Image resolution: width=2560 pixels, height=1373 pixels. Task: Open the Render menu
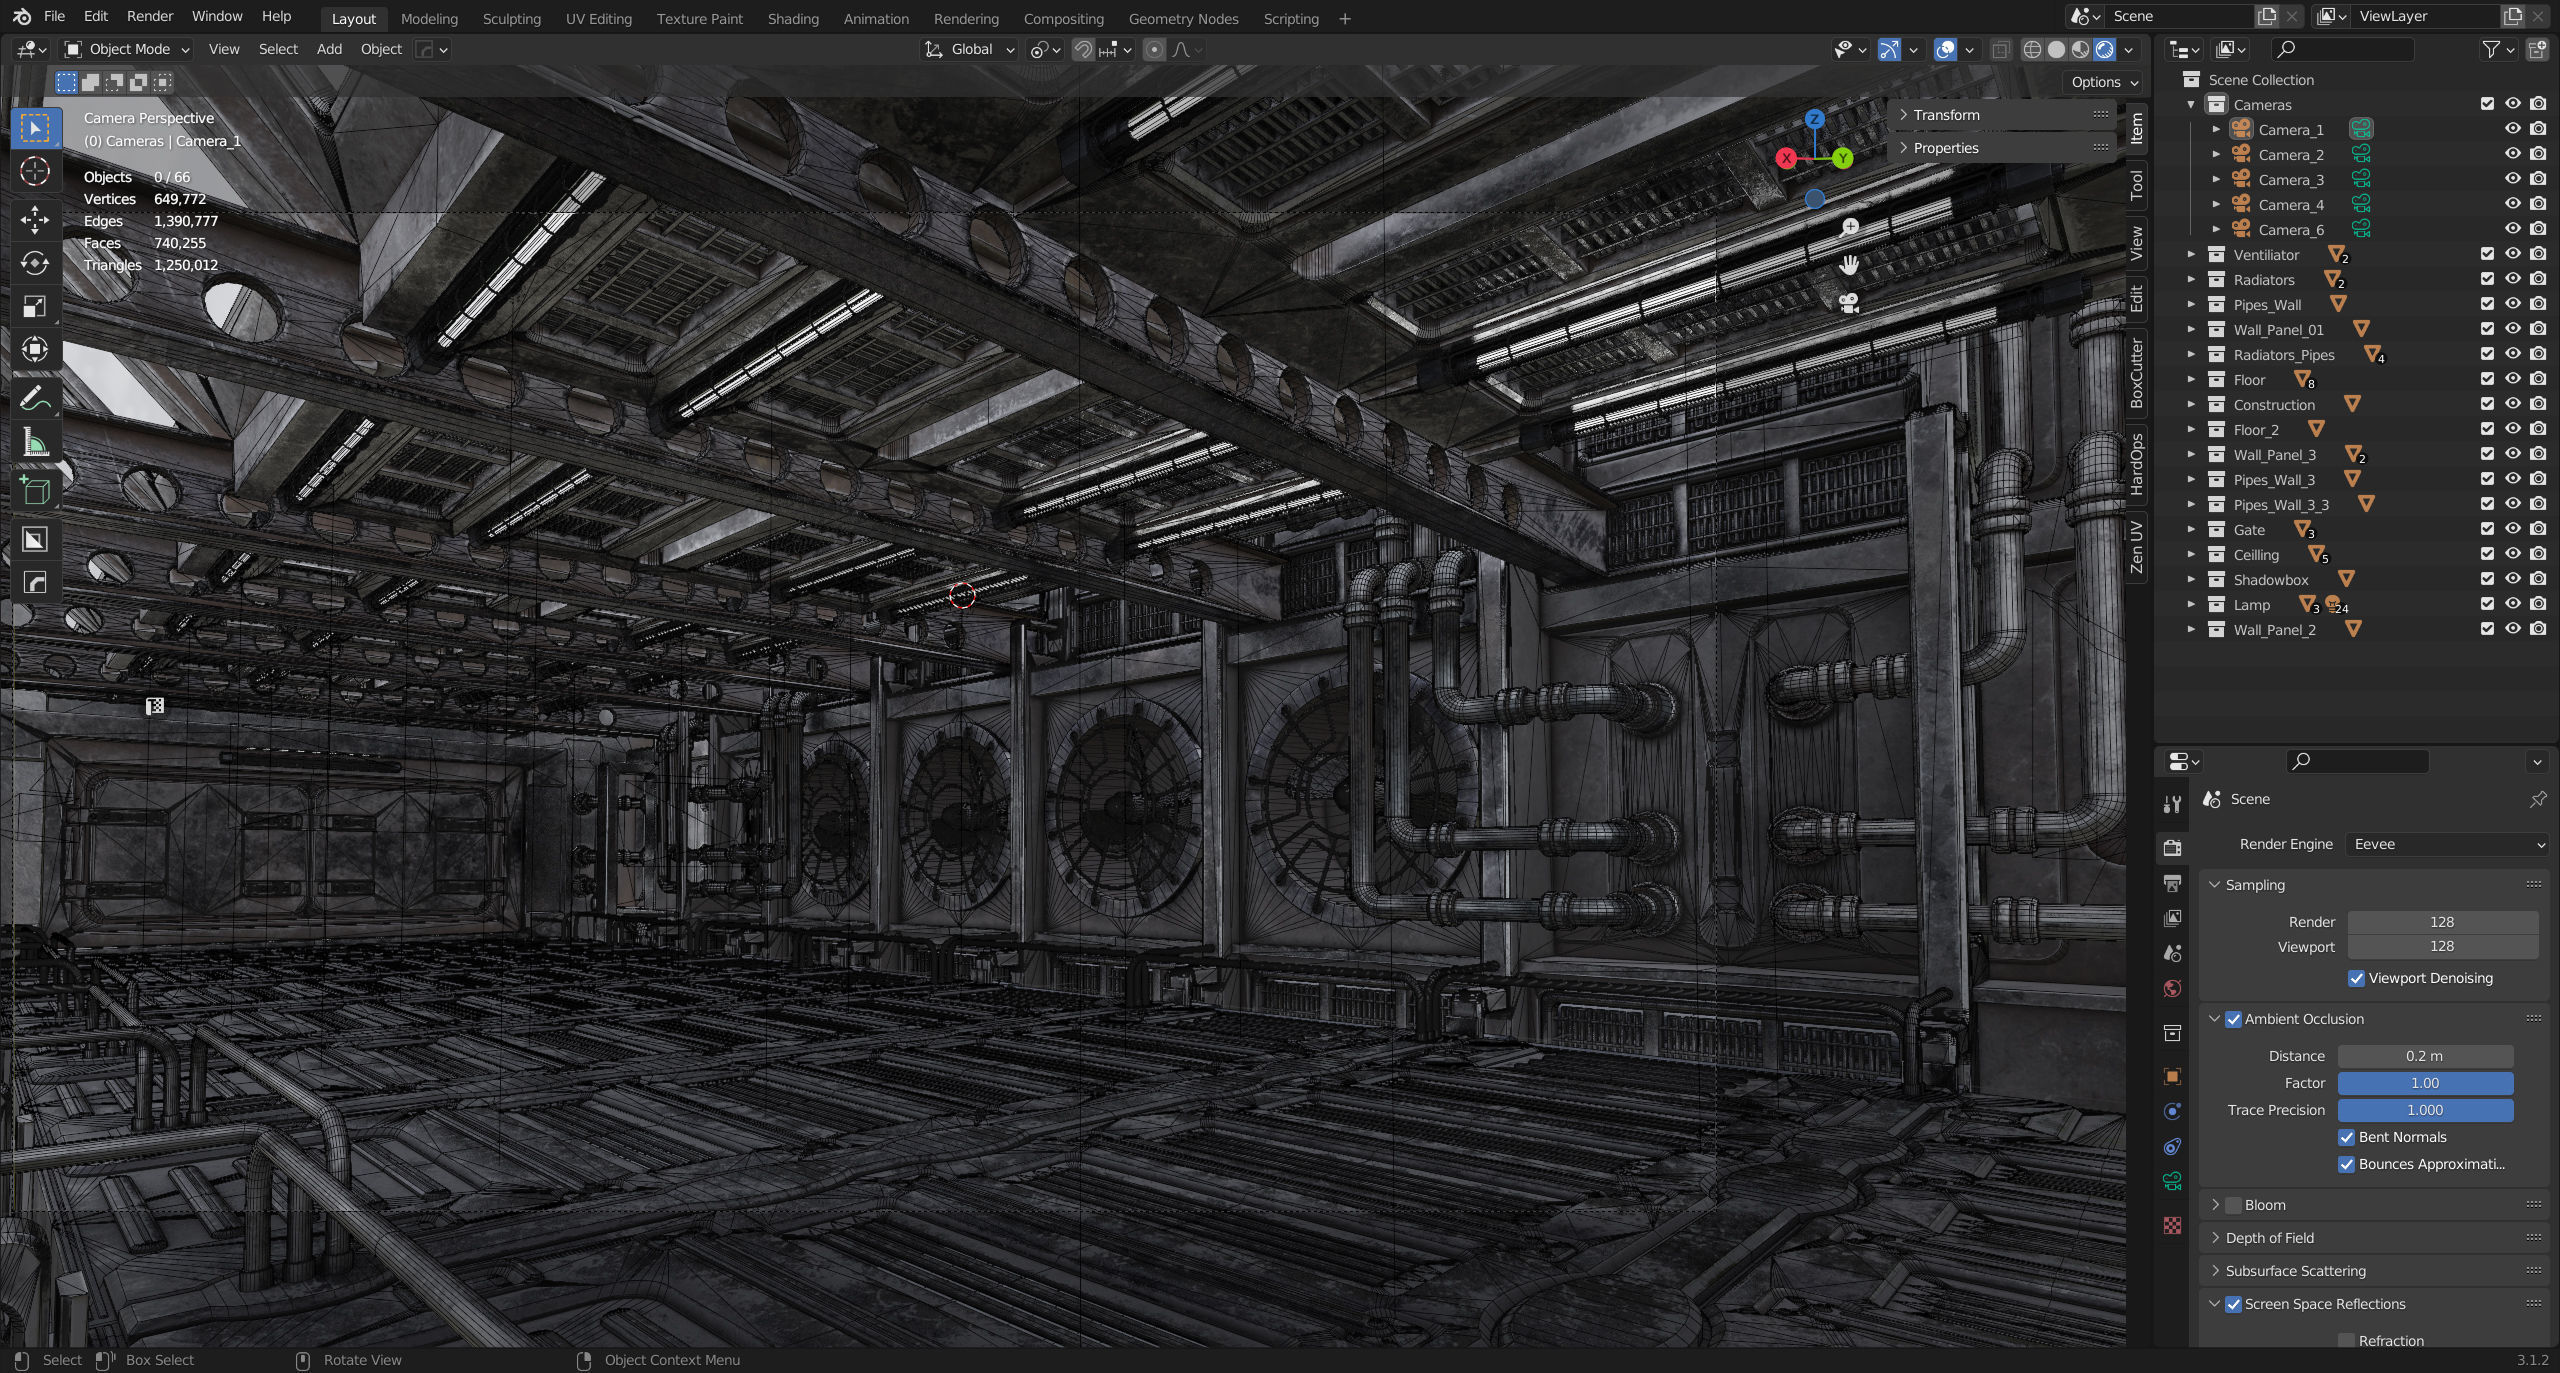tap(149, 16)
